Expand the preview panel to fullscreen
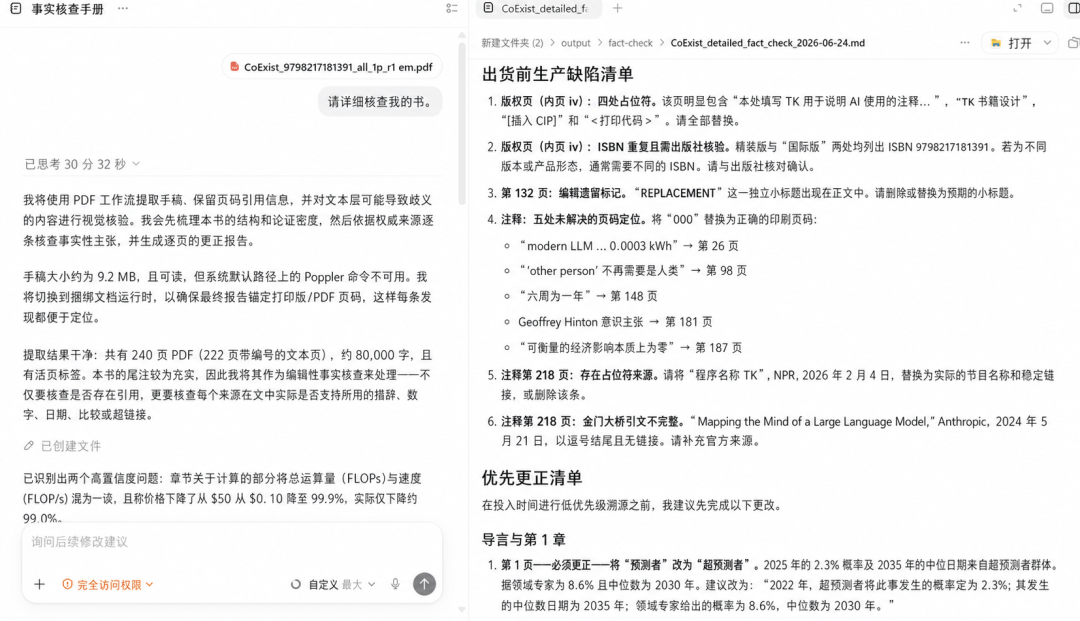This screenshot has width=1080, height=621. point(1017,8)
